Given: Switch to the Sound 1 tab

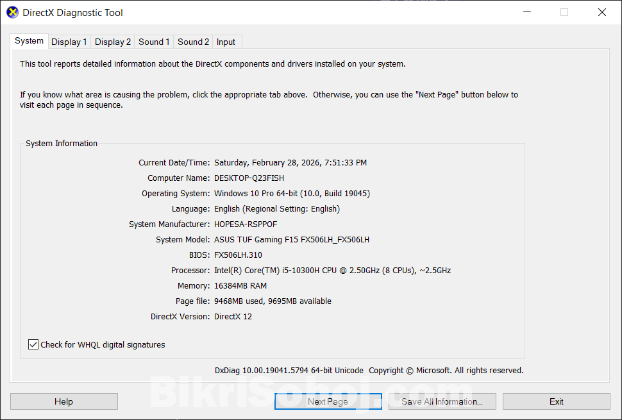Looking at the screenshot, I should (154, 42).
